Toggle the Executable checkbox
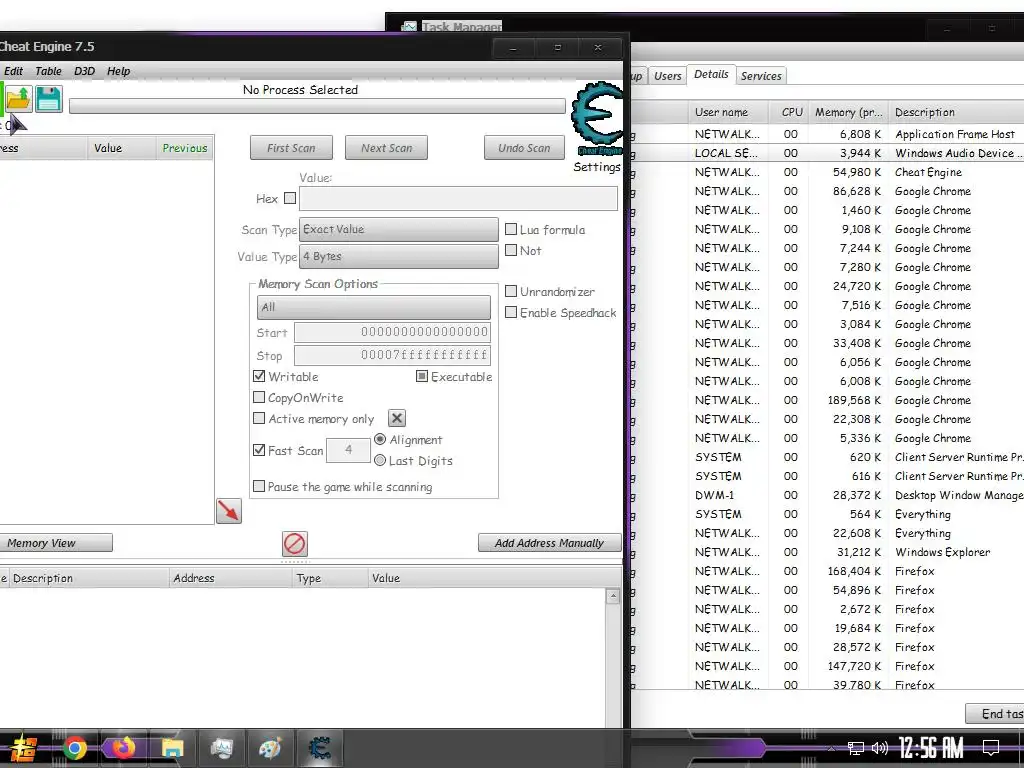The height and width of the screenshot is (768, 1024). 422,376
